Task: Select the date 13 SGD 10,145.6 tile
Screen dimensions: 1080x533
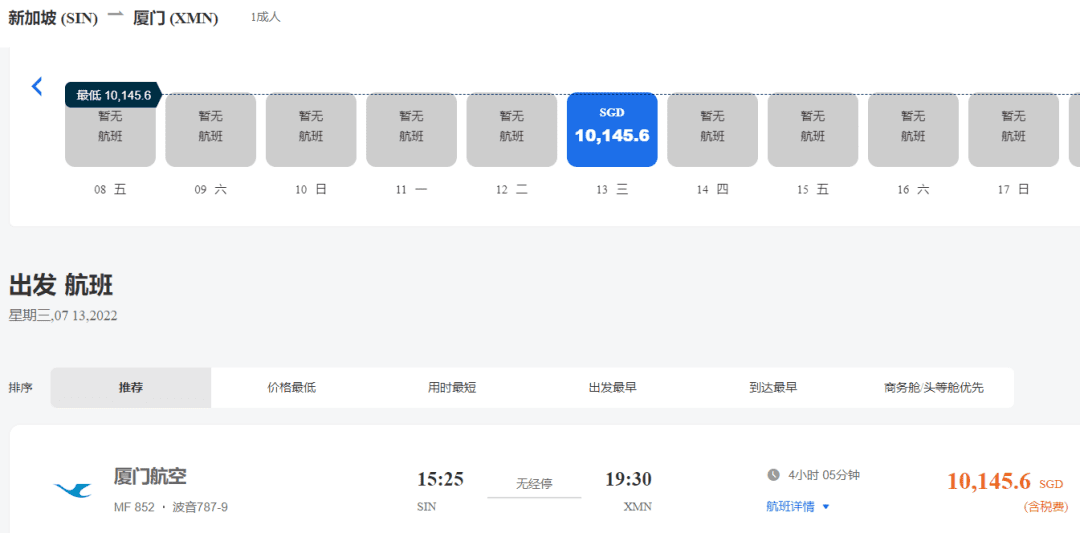Action: click(612, 129)
